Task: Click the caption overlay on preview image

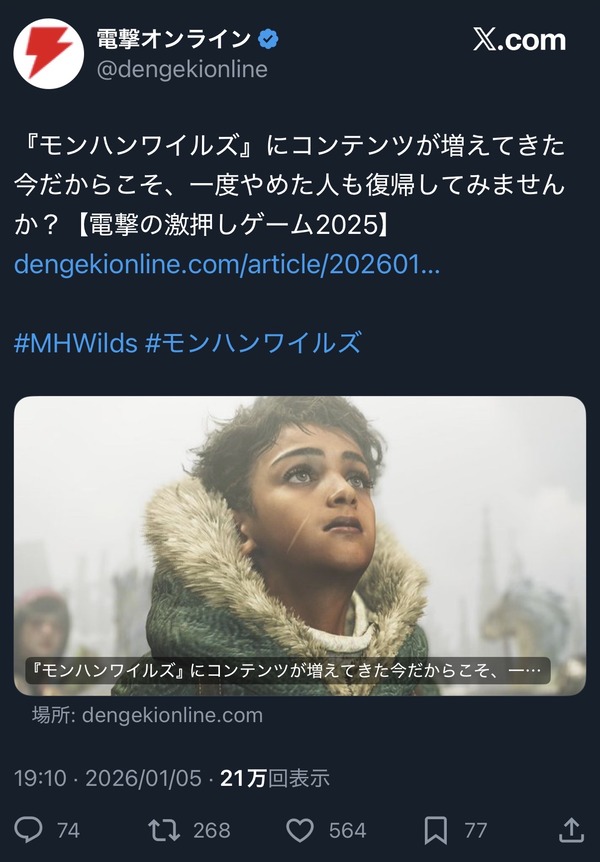Action: [x=288, y=670]
